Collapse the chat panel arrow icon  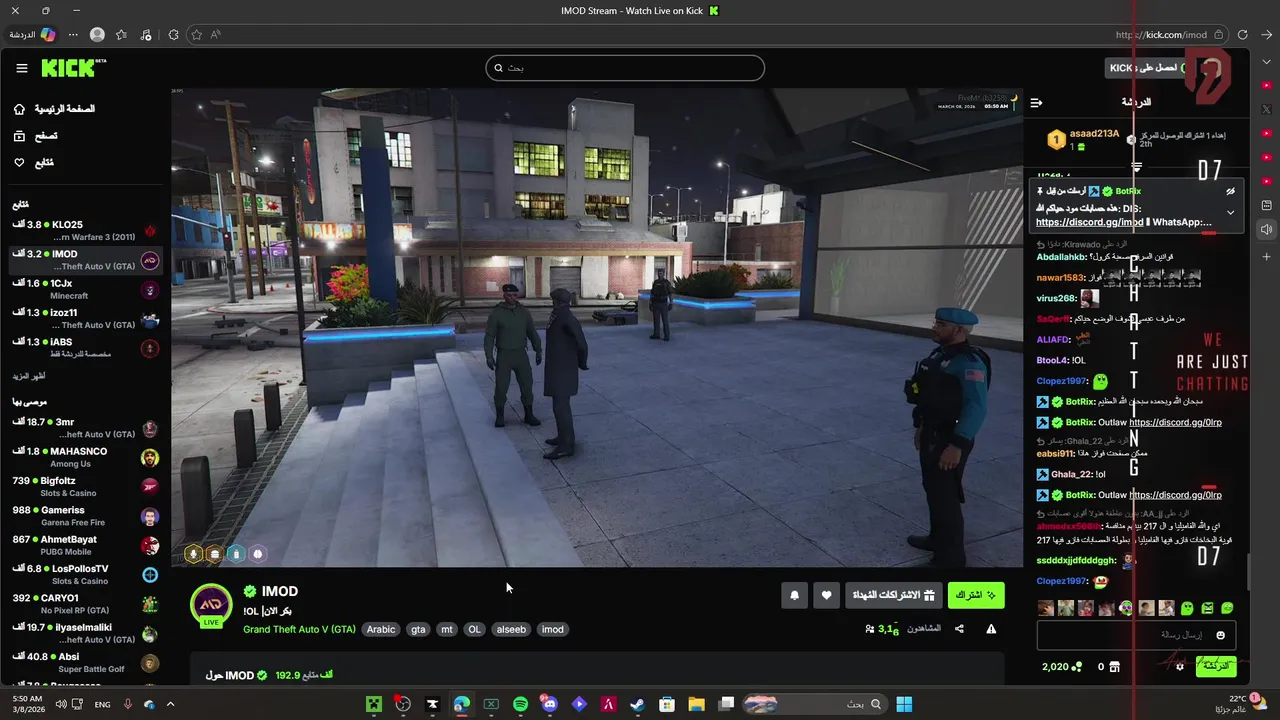point(1036,102)
